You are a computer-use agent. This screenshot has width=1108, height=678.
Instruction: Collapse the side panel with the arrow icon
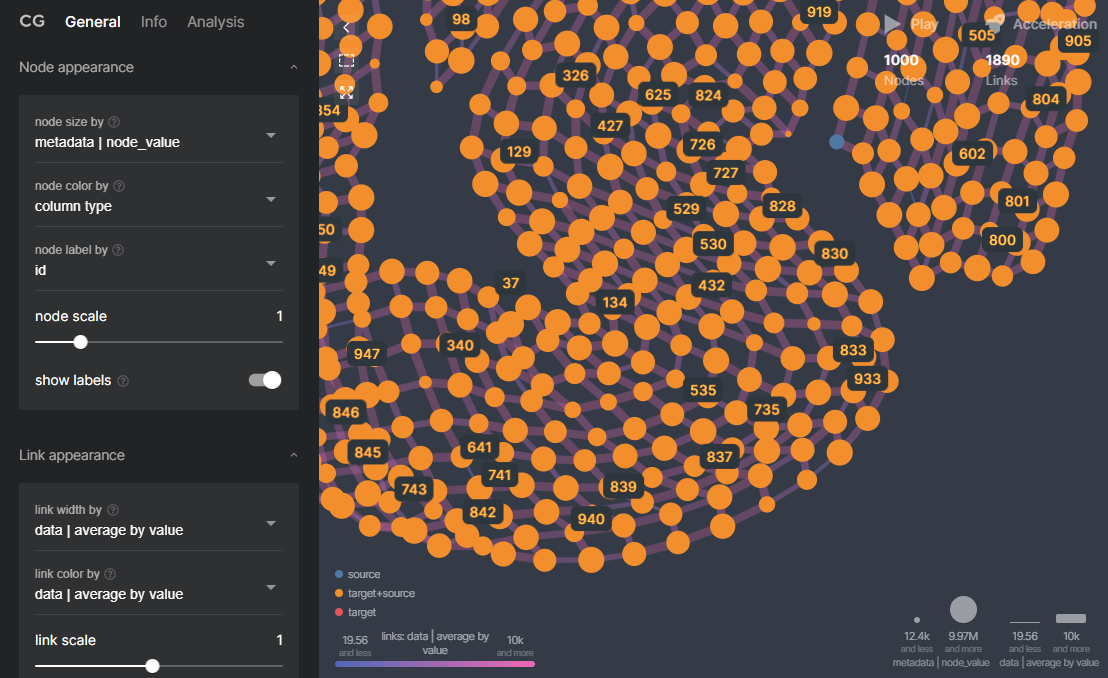tap(346, 28)
